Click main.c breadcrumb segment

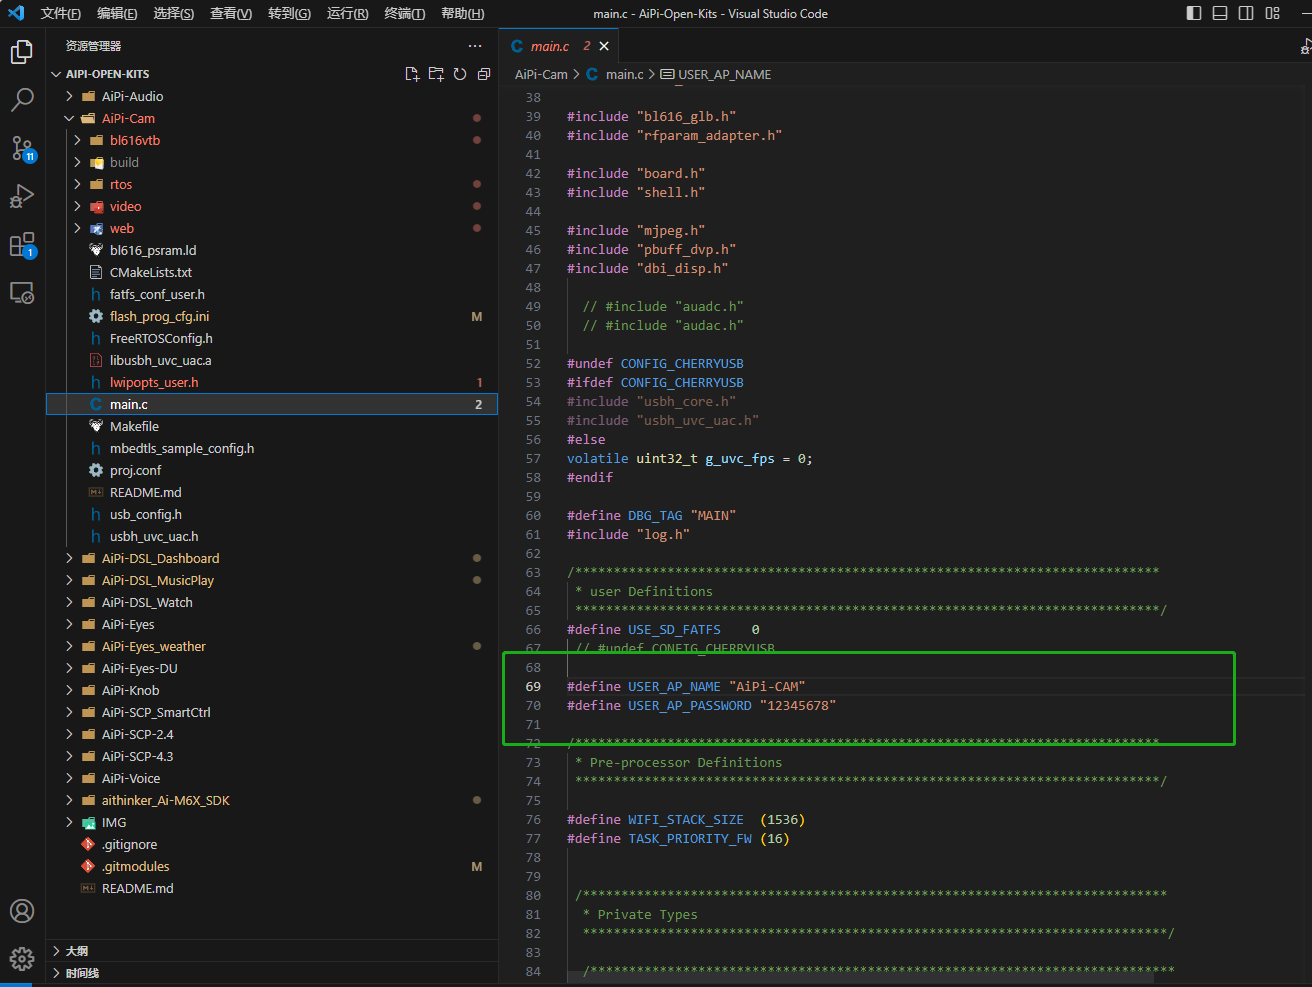coord(616,74)
